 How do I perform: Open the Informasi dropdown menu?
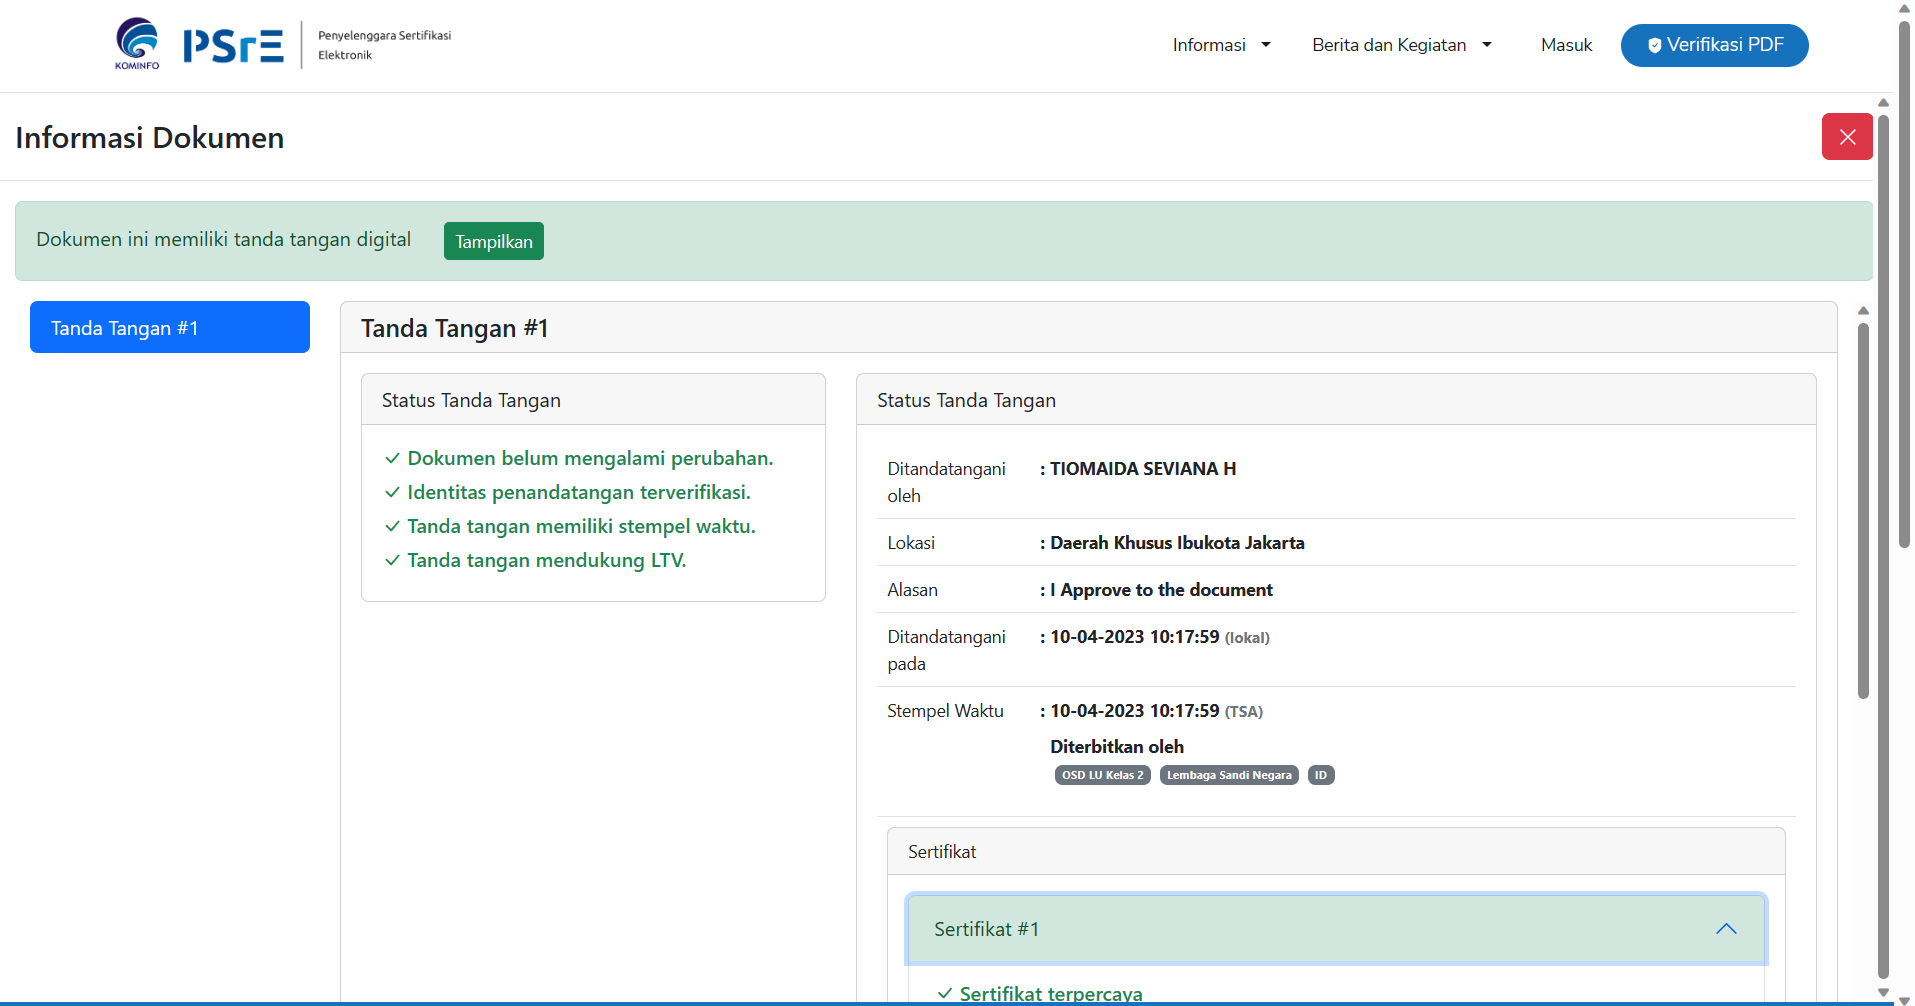(1221, 45)
